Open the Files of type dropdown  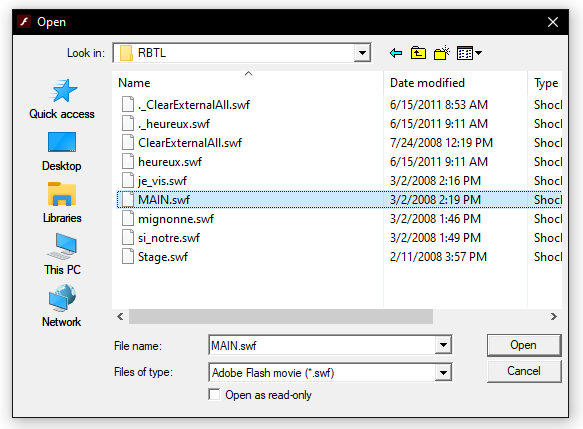(443, 372)
